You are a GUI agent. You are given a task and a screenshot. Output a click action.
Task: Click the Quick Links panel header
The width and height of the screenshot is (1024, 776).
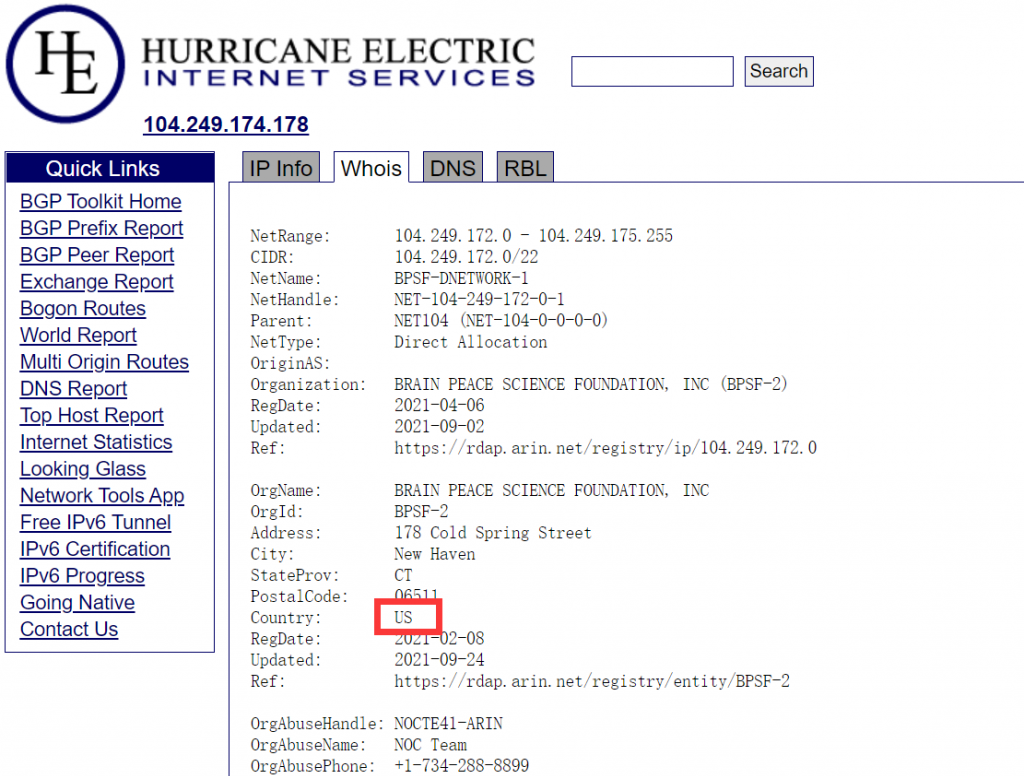[110, 168]
